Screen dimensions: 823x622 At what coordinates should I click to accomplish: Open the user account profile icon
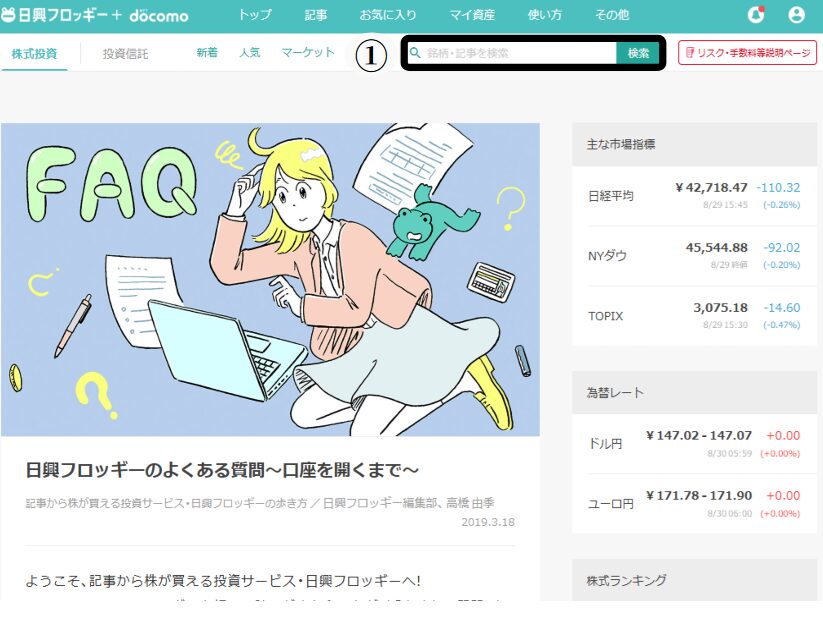tap(796, 15)
